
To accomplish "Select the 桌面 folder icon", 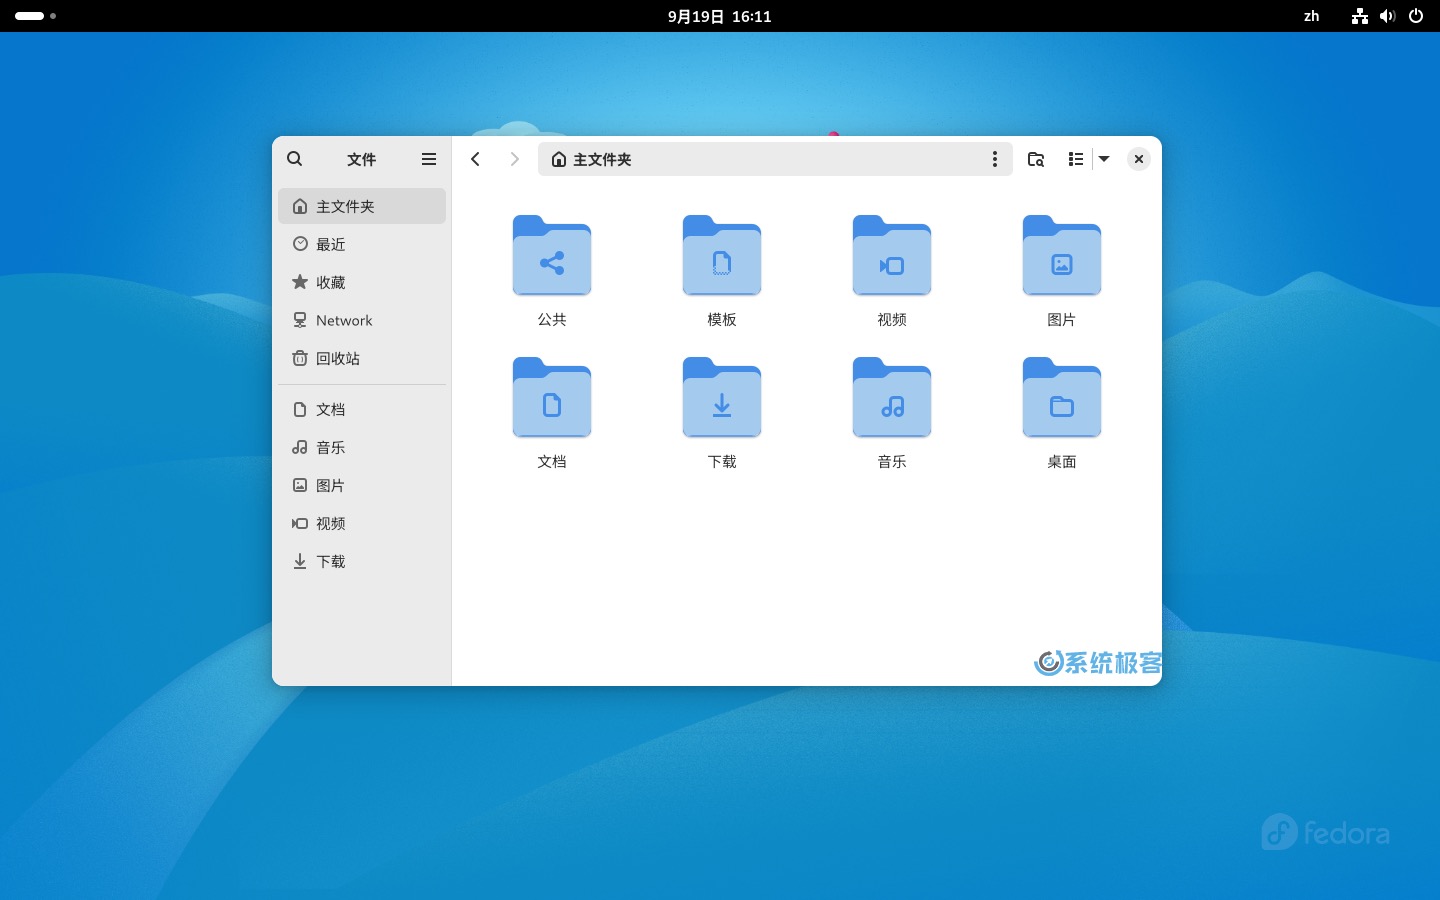I will pyautogui.click(x=1062, y=398).
